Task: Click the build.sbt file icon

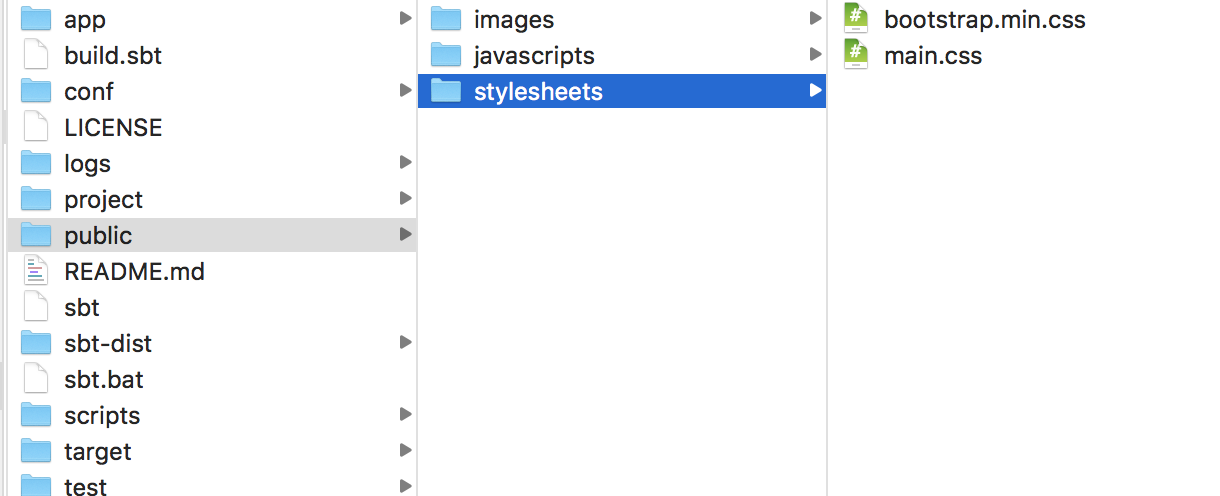Action: click(x=36, y=55)
